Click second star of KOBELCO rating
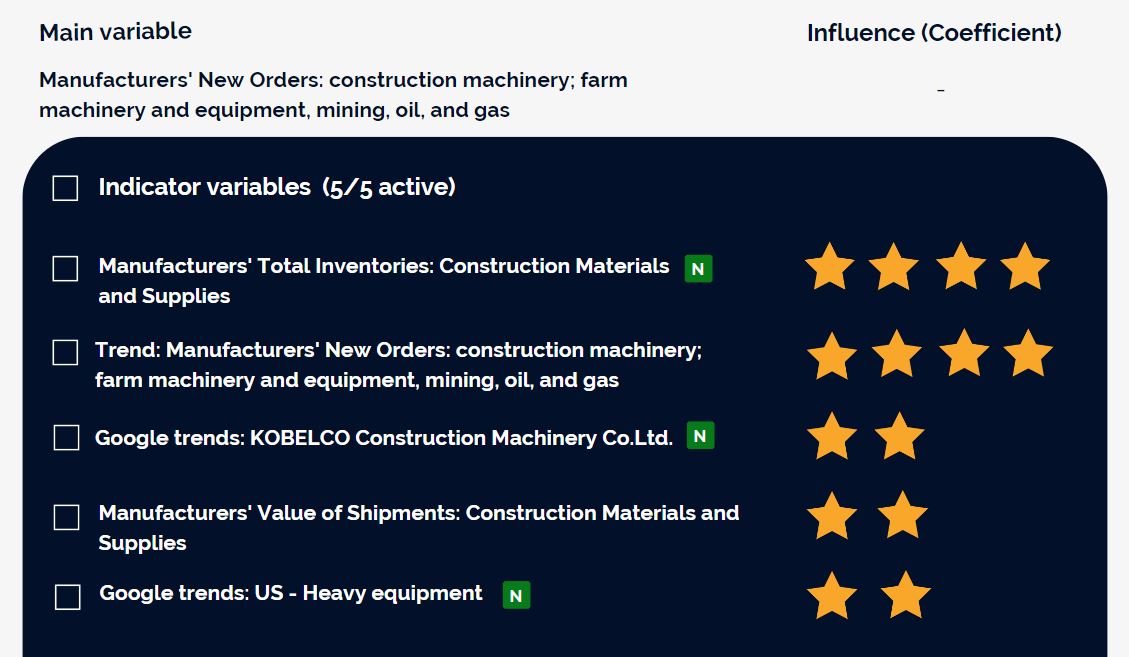Image resolution: width=1129 pixels, height=657 pixels. click(899, 437)
